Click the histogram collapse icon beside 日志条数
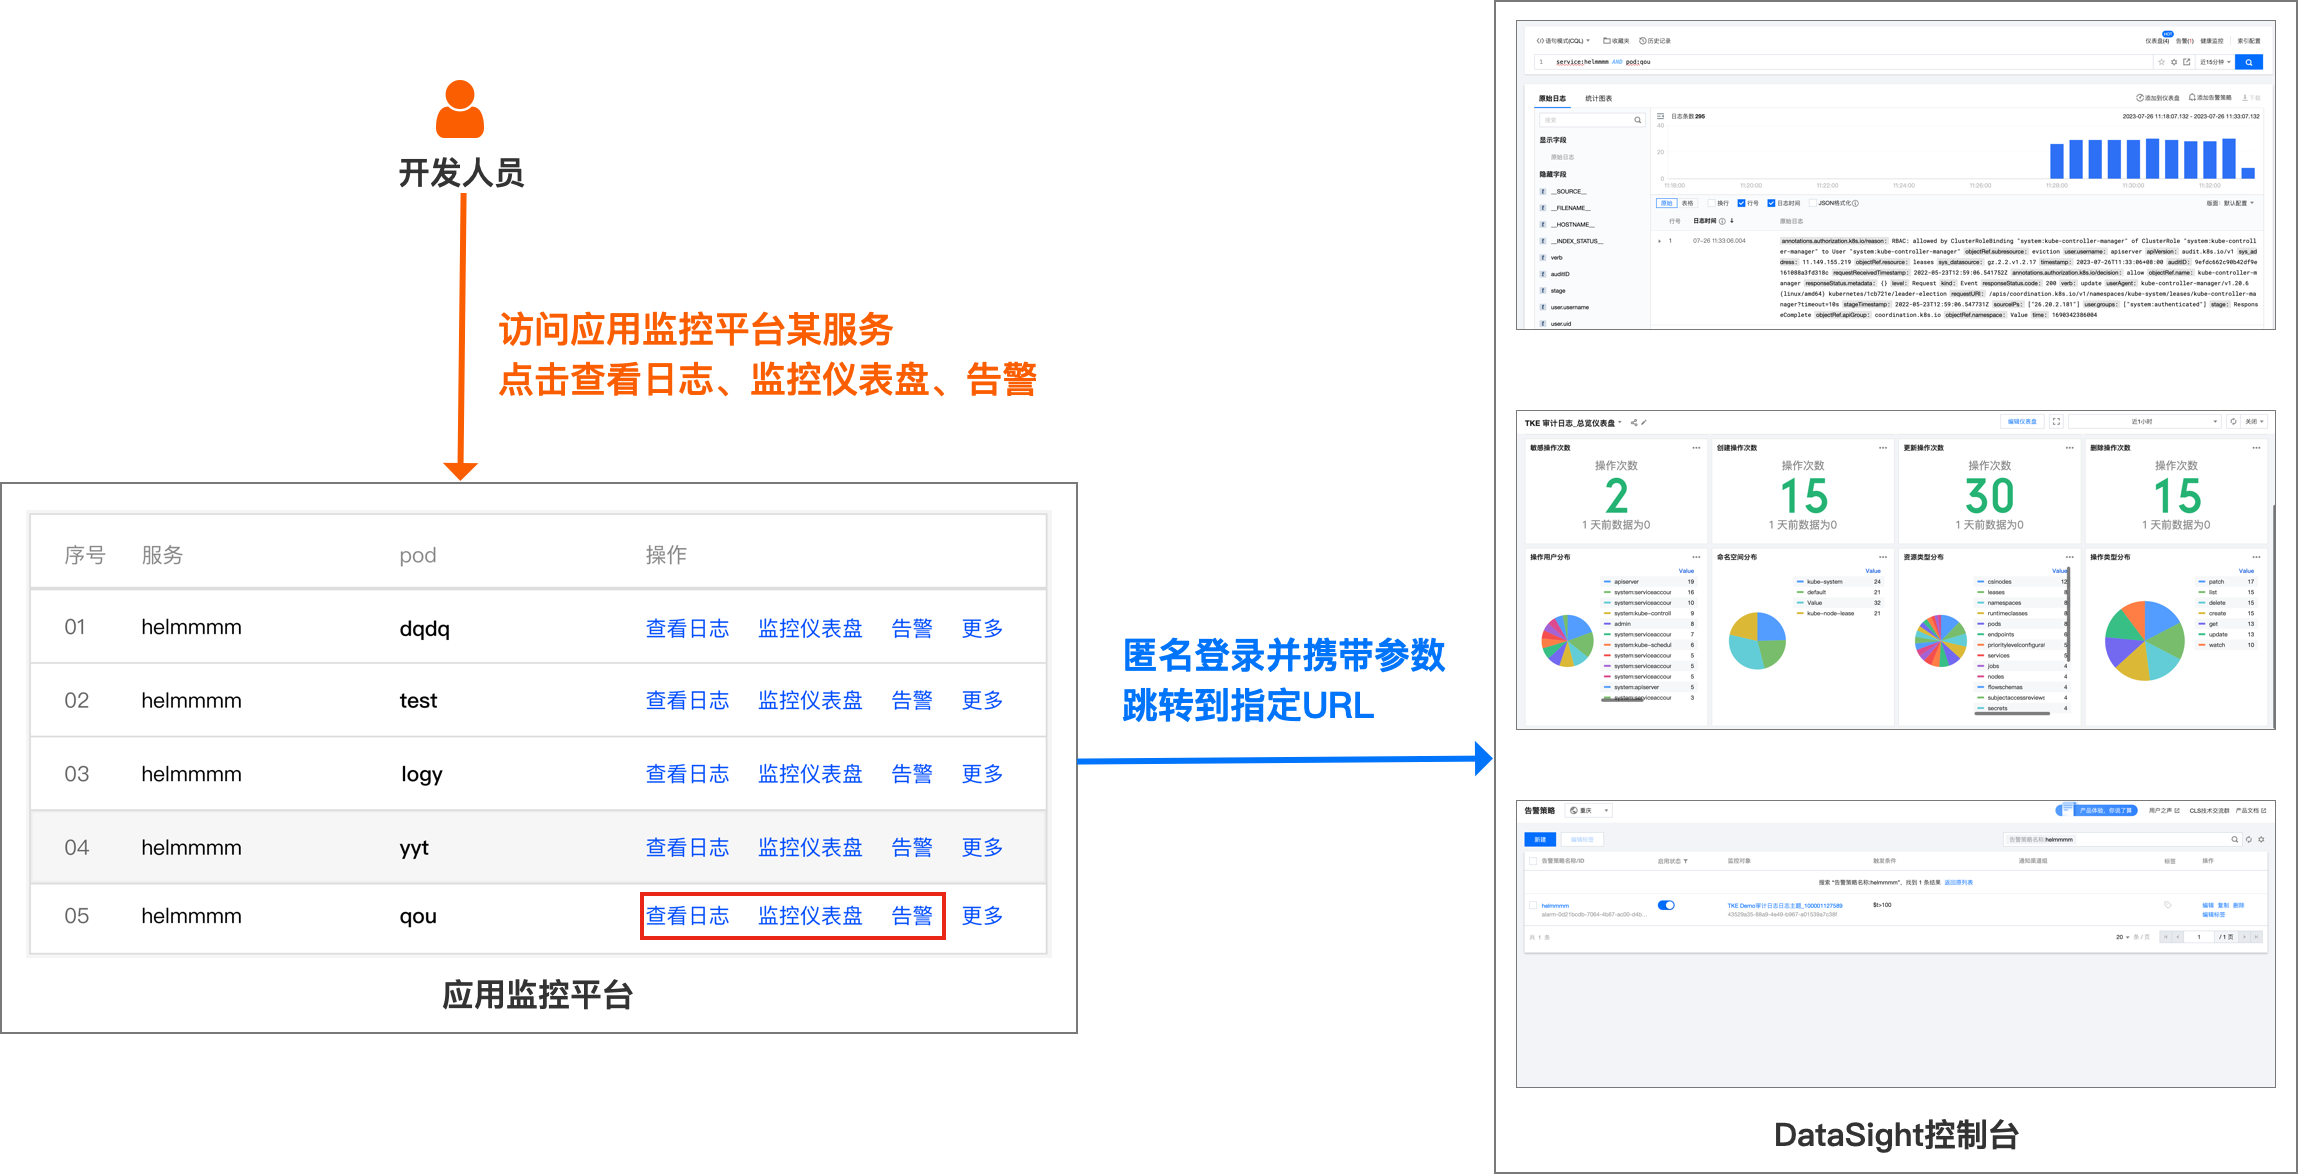The image size is (2298, 1174). tap(1660, 116)
